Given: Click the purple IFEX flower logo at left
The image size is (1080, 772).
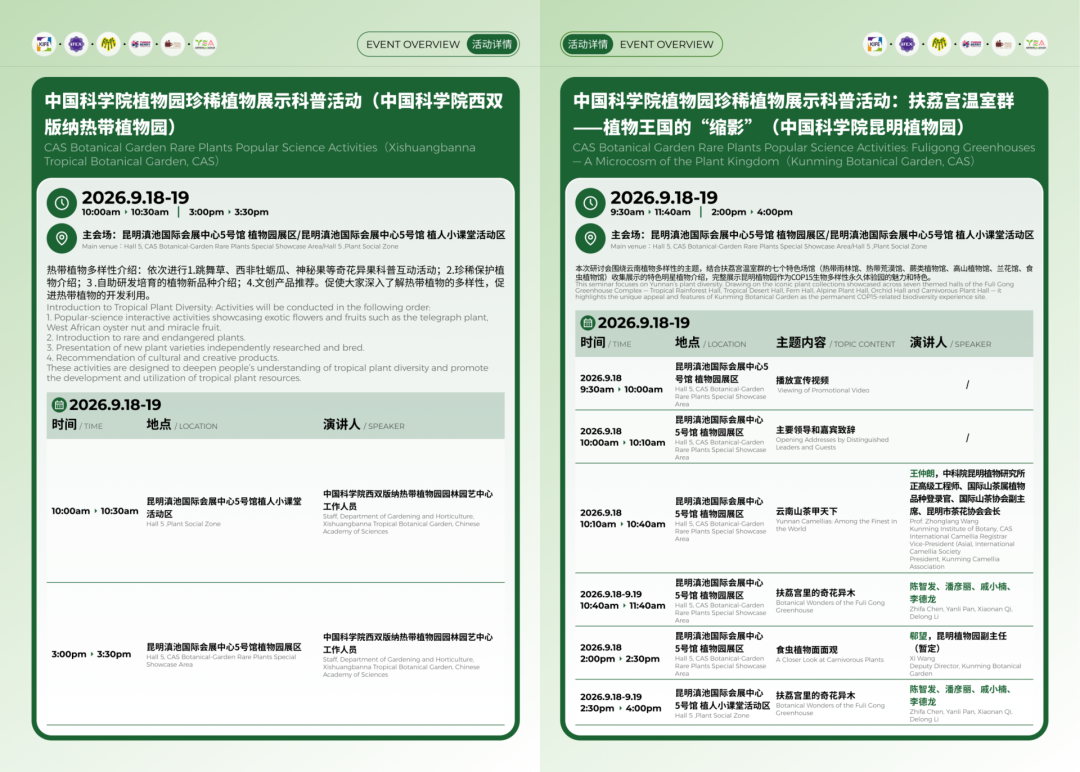Looking at the screenshot, I should click(x=76, y=44).
